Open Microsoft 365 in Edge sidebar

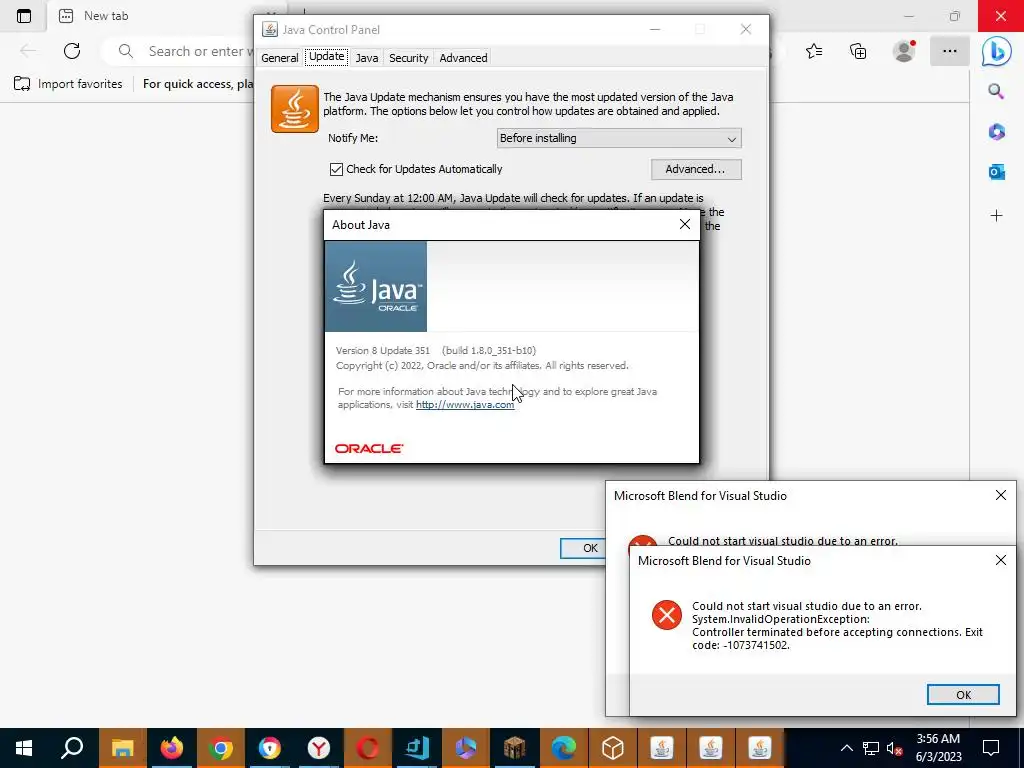pos(997,132)
